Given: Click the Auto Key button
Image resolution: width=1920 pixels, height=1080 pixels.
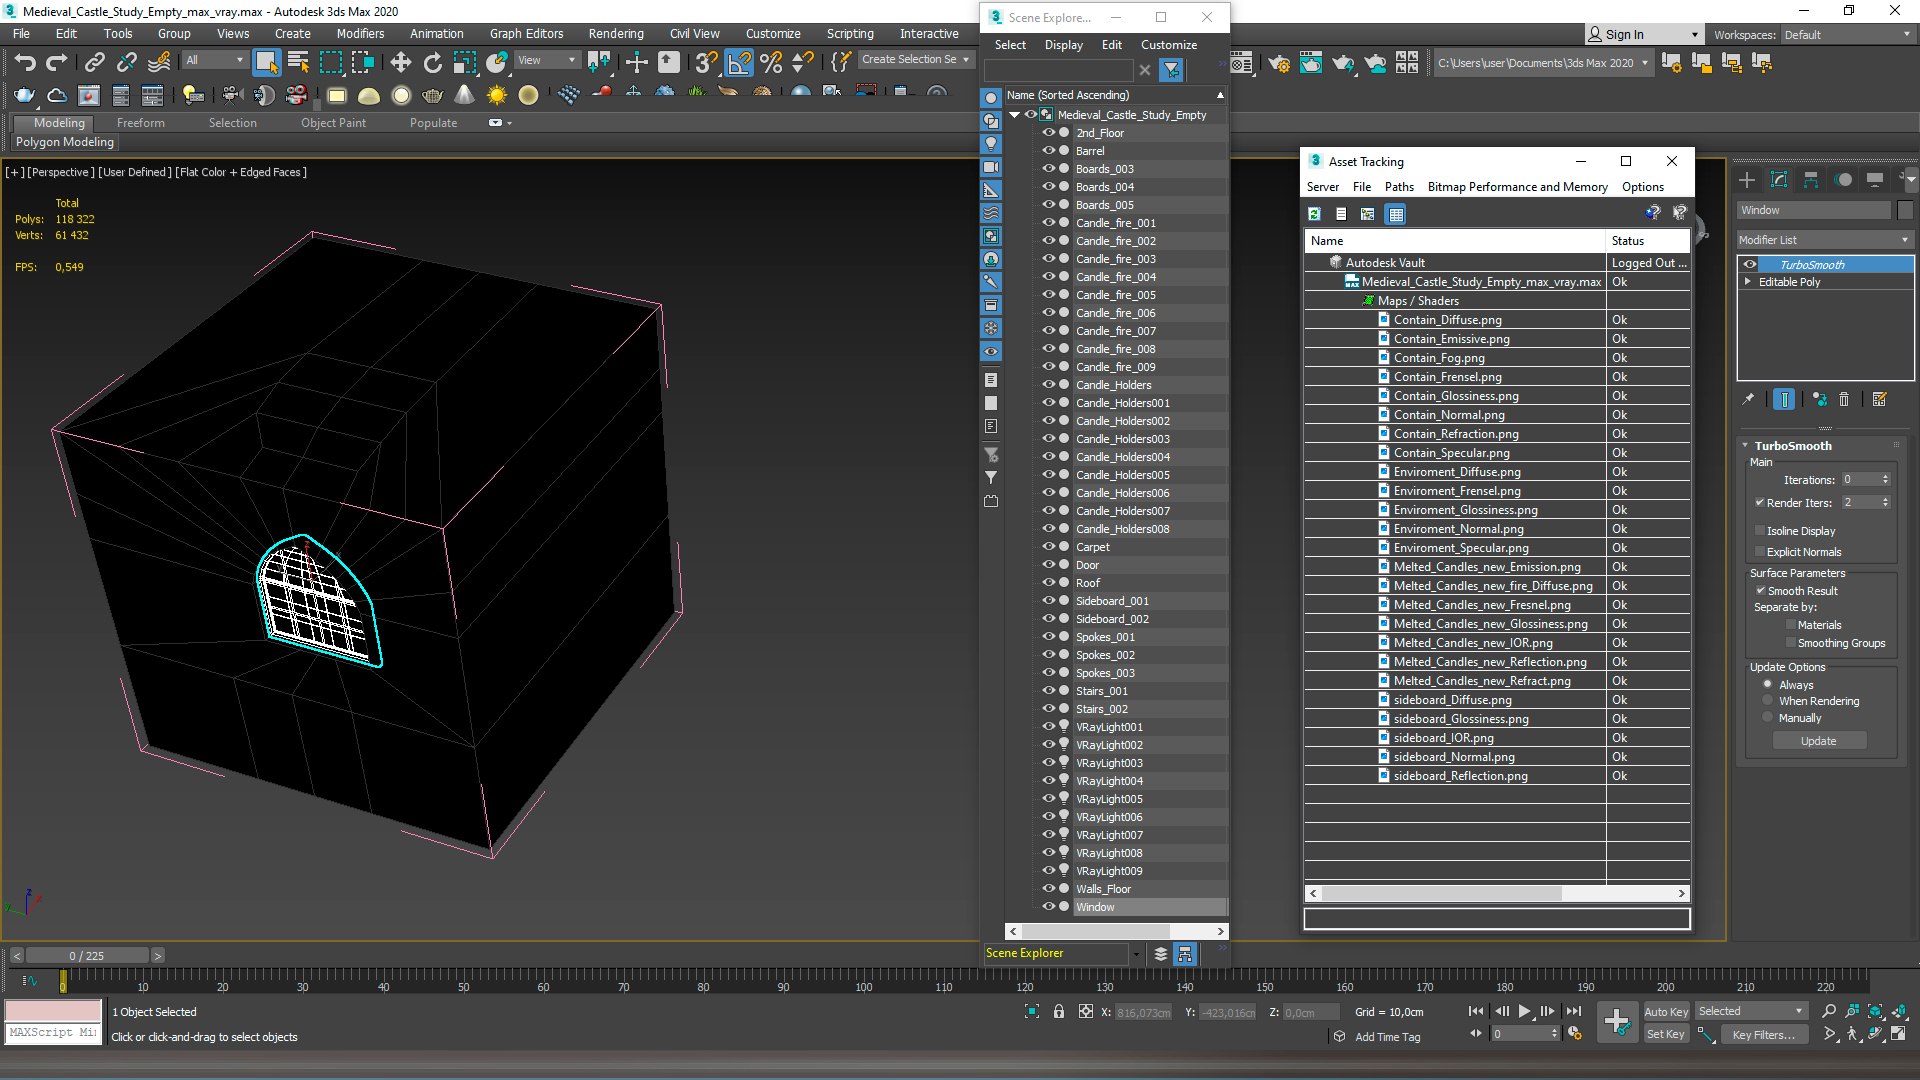Looking at the screenshot, I should [x=1665, y=1012].
